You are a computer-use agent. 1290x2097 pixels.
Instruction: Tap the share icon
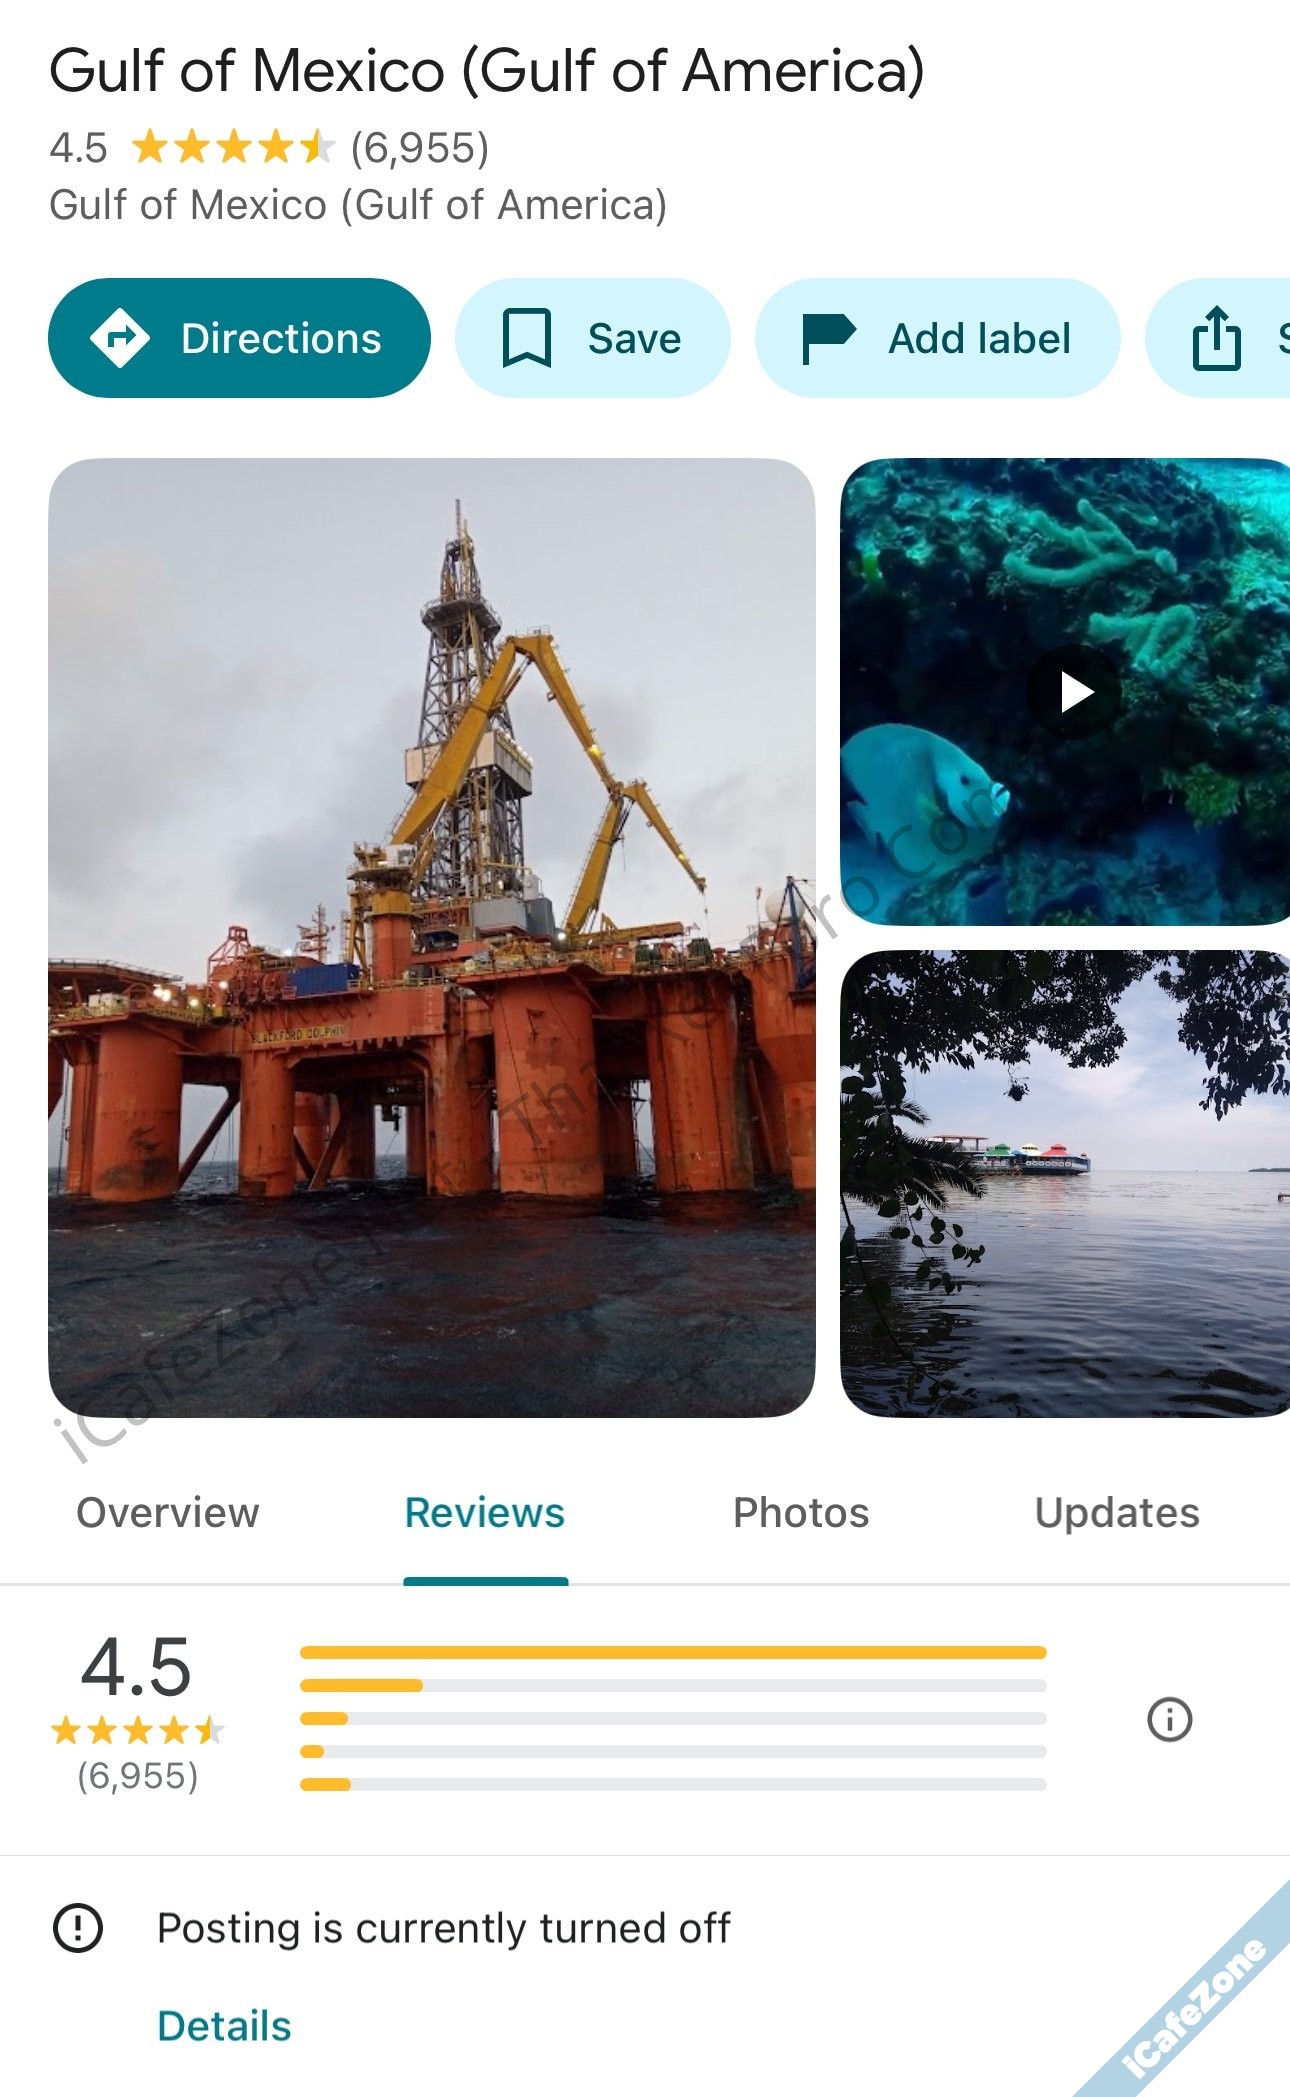[x=1216, y=339]
